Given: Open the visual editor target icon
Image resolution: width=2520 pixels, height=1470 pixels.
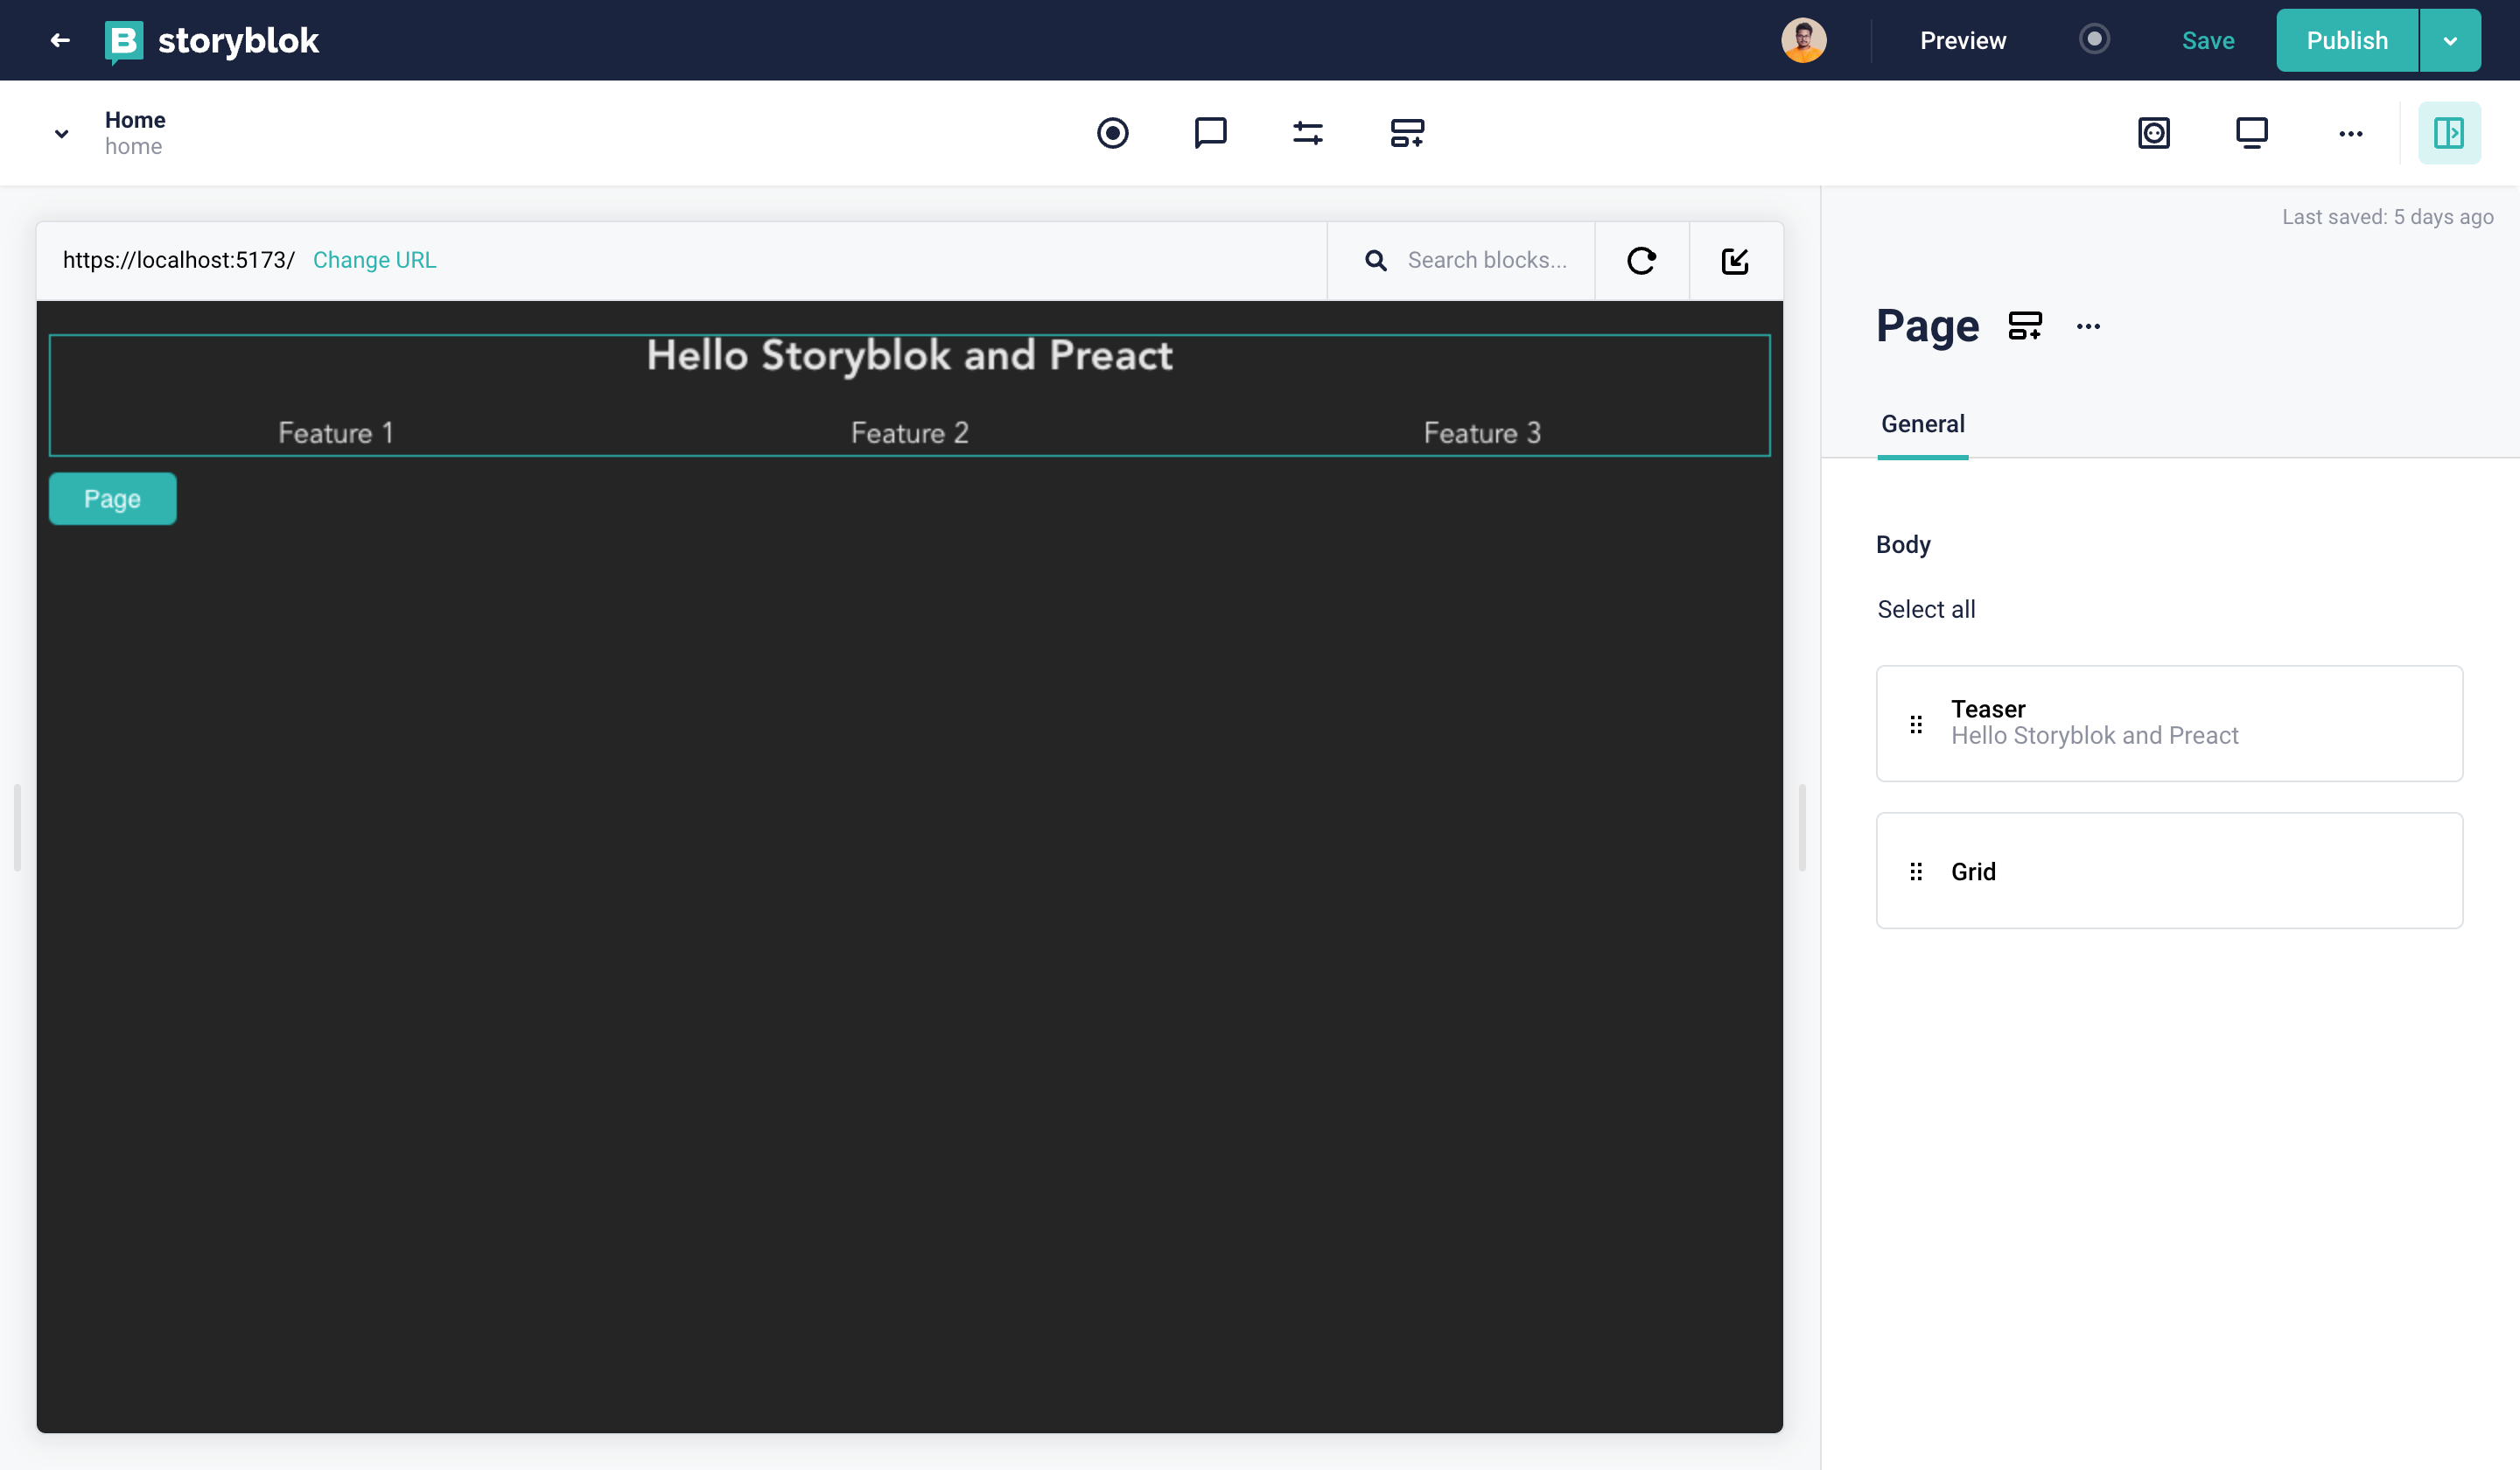Looking at the screenshot, I should click(x=1112, y=133).
